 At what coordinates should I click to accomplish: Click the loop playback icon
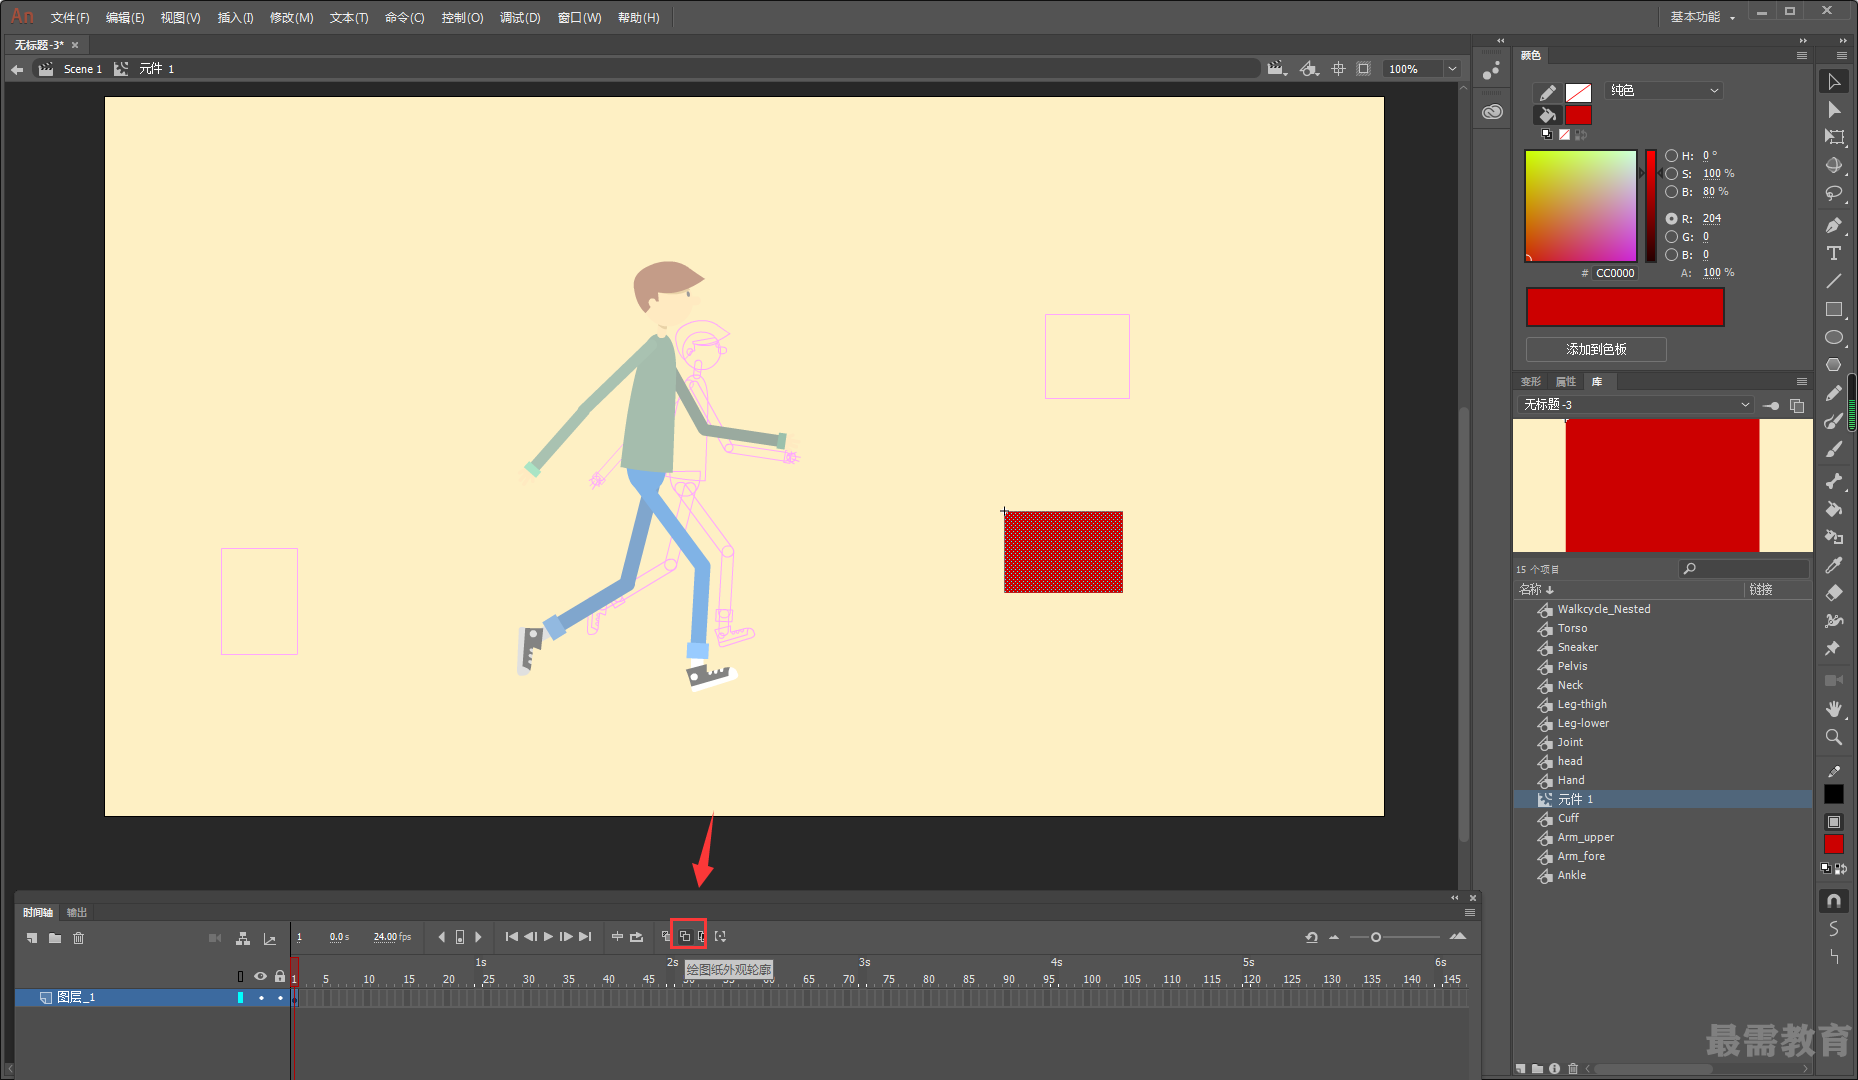pyautogui.click(x=636, y=937)
